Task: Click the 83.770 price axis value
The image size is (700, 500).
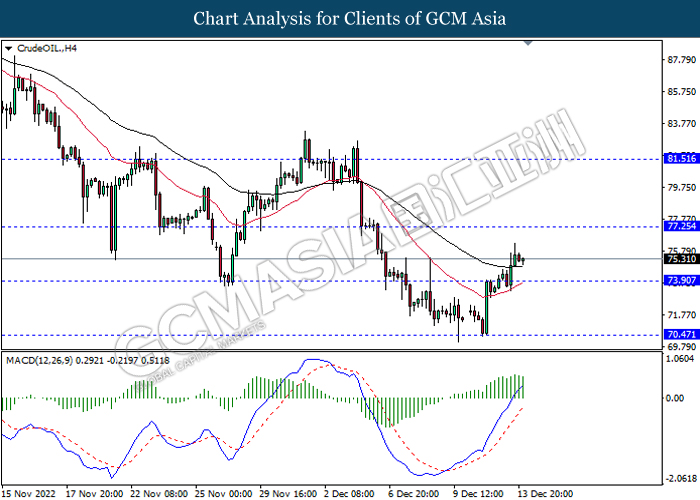Action: pyautogui.click(x=681, y=124)
